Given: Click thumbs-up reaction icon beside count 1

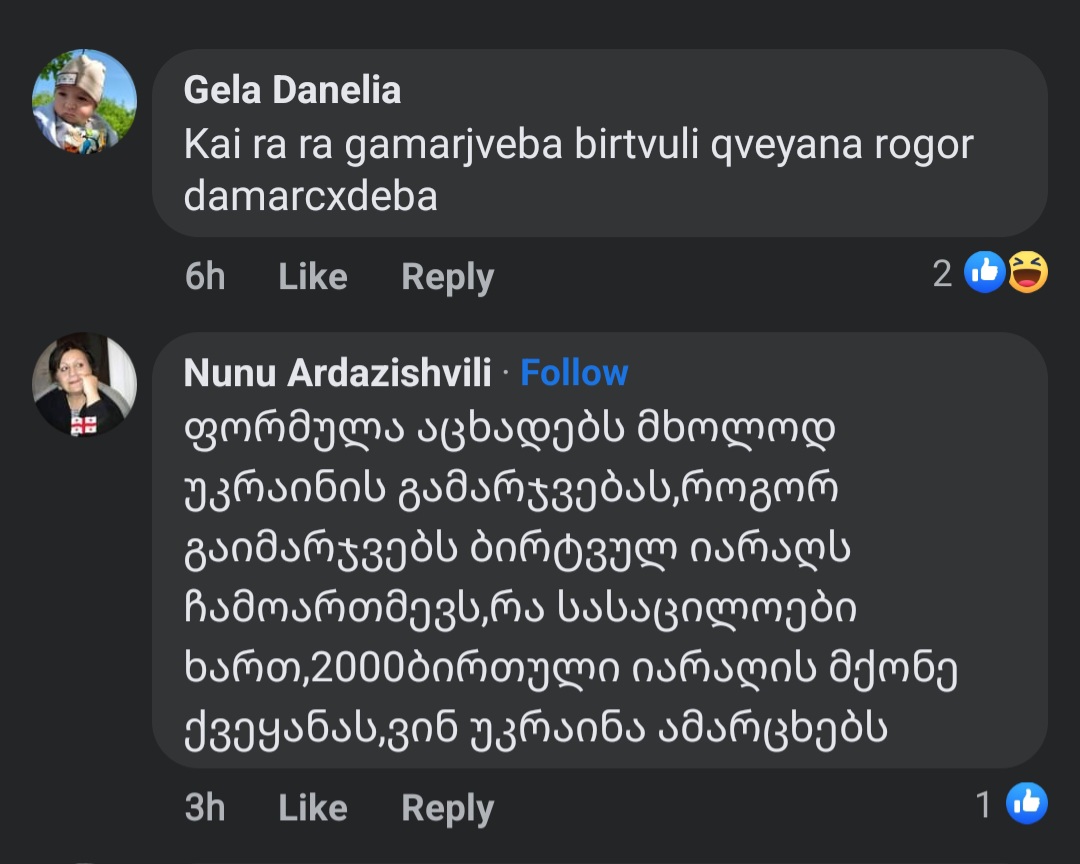Looking at the screenshot, I should 1026,803.
